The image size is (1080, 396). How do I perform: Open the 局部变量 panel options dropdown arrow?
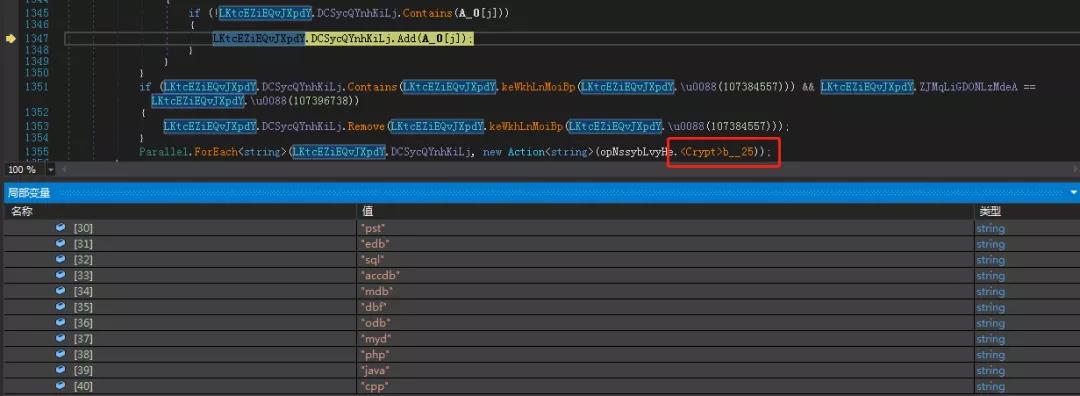pyautogui.click(x=1073, y=192)
